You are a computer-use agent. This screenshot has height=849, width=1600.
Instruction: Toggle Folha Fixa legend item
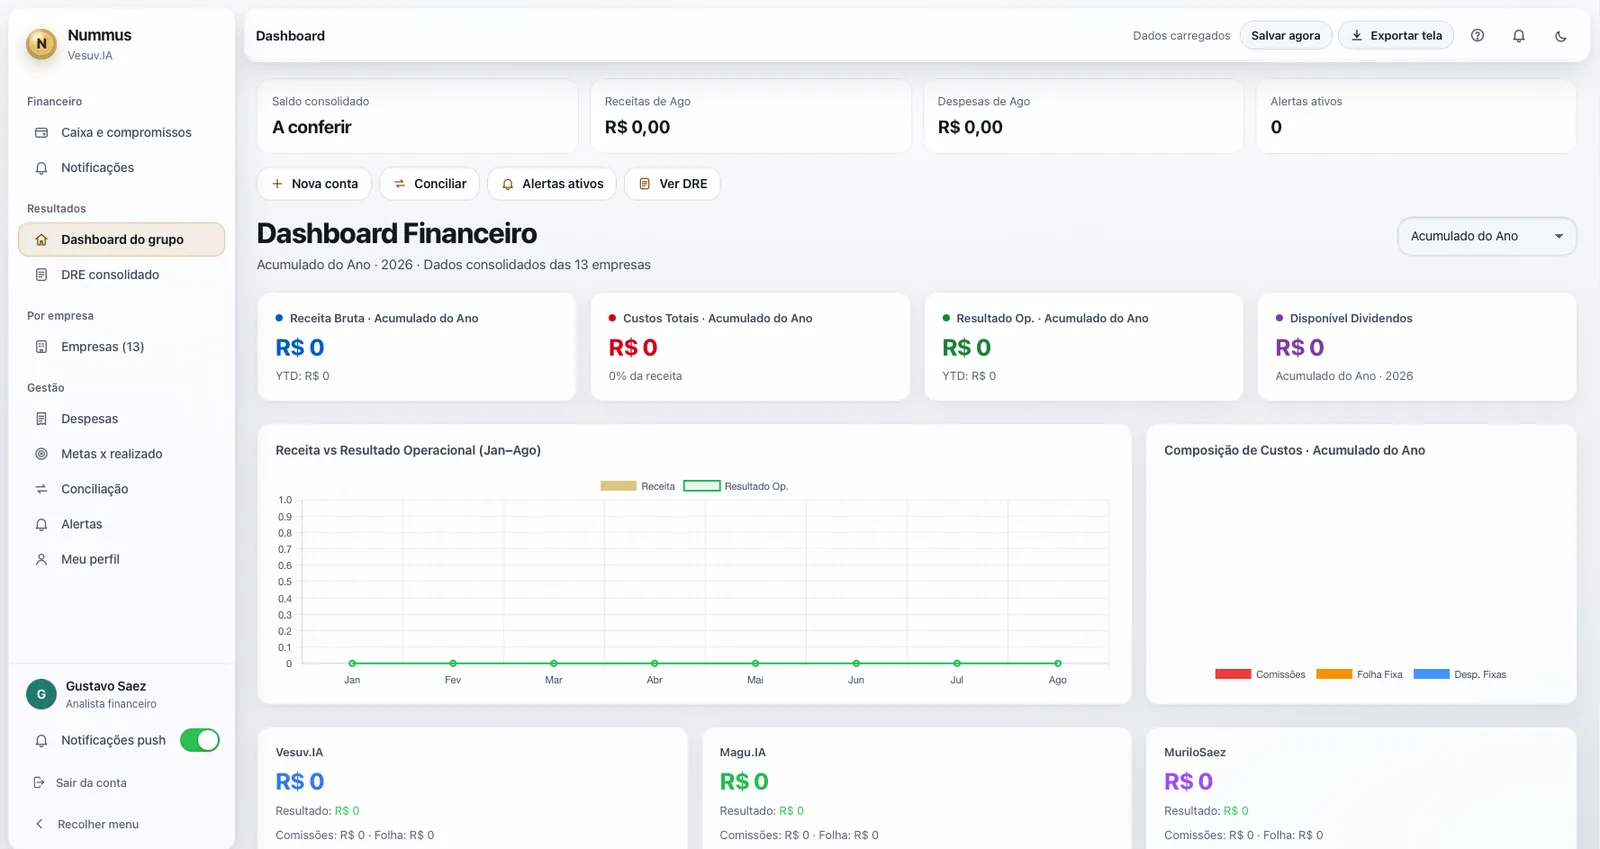click(x=1359, y=674)
